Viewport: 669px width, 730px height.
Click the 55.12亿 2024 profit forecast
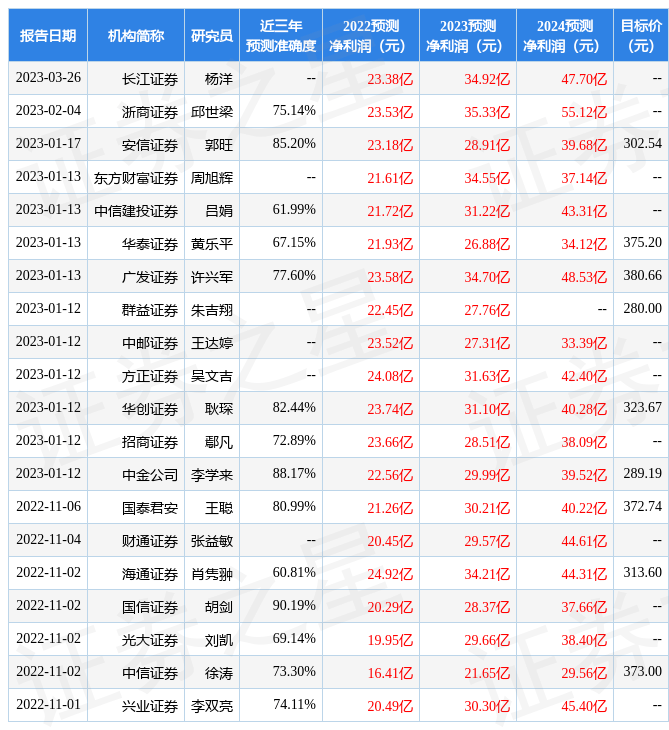(x=584, y=111)
